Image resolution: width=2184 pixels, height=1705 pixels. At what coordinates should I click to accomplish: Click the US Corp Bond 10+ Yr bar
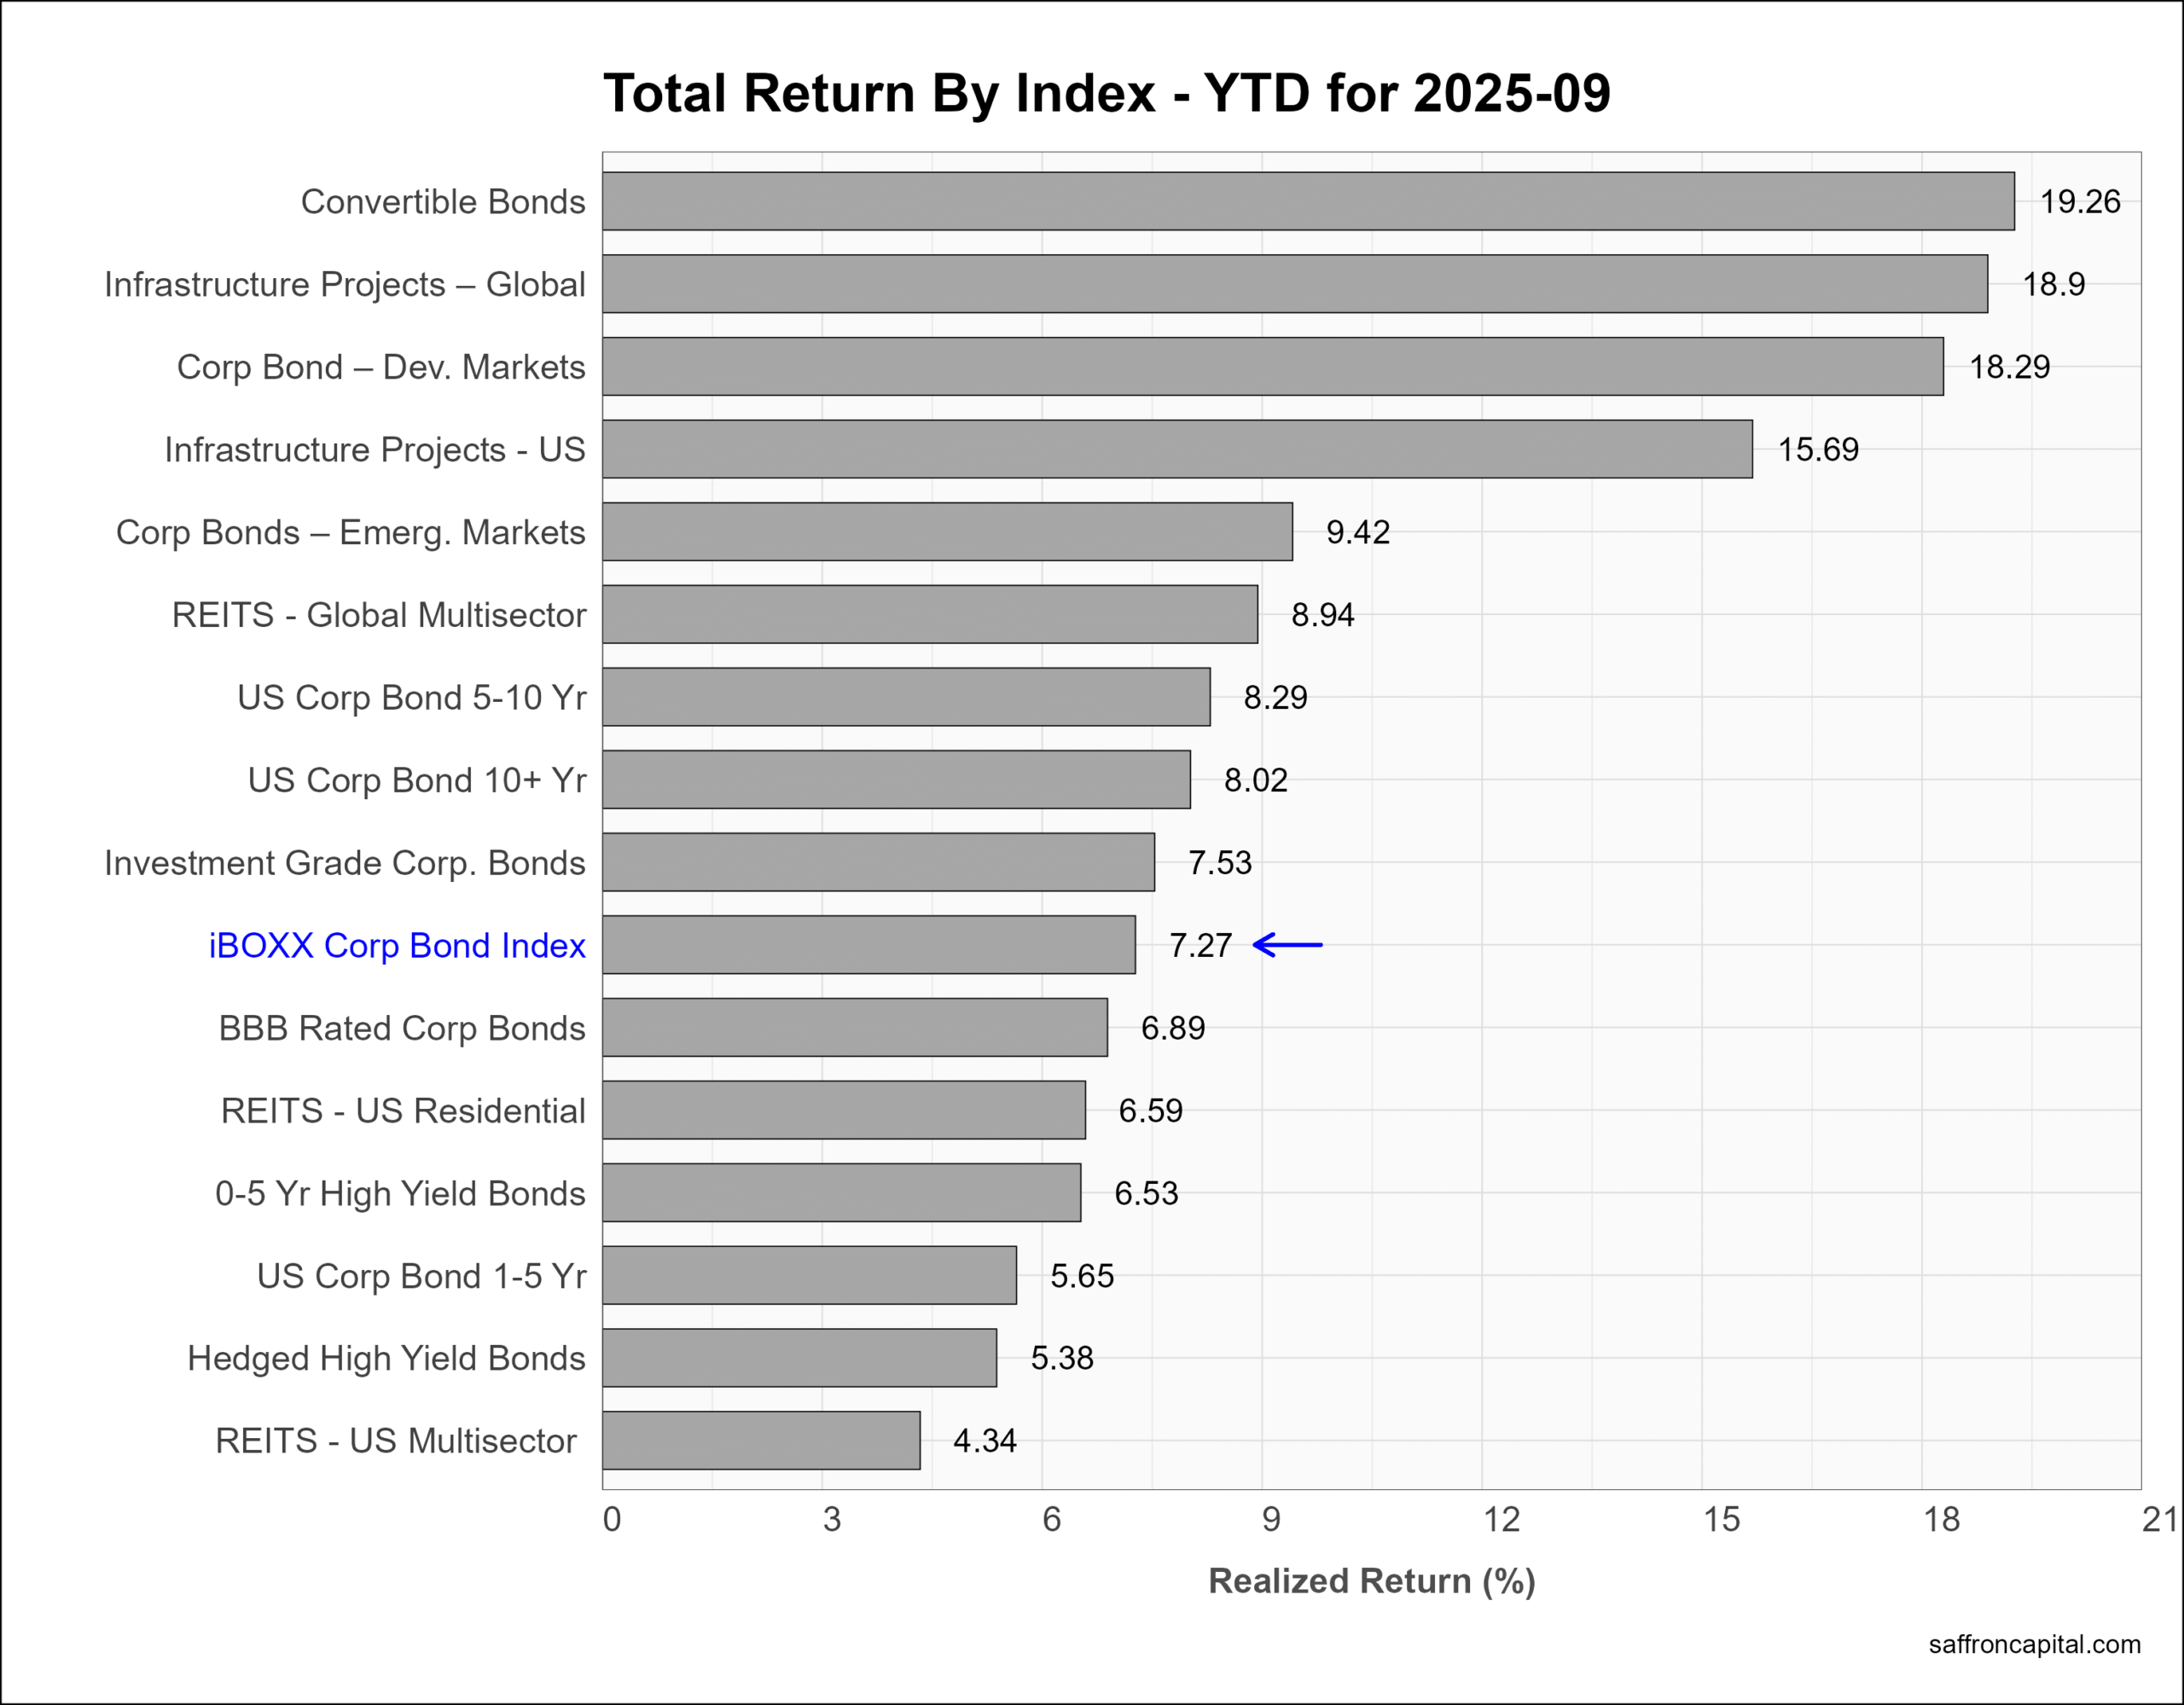point(896,779)
